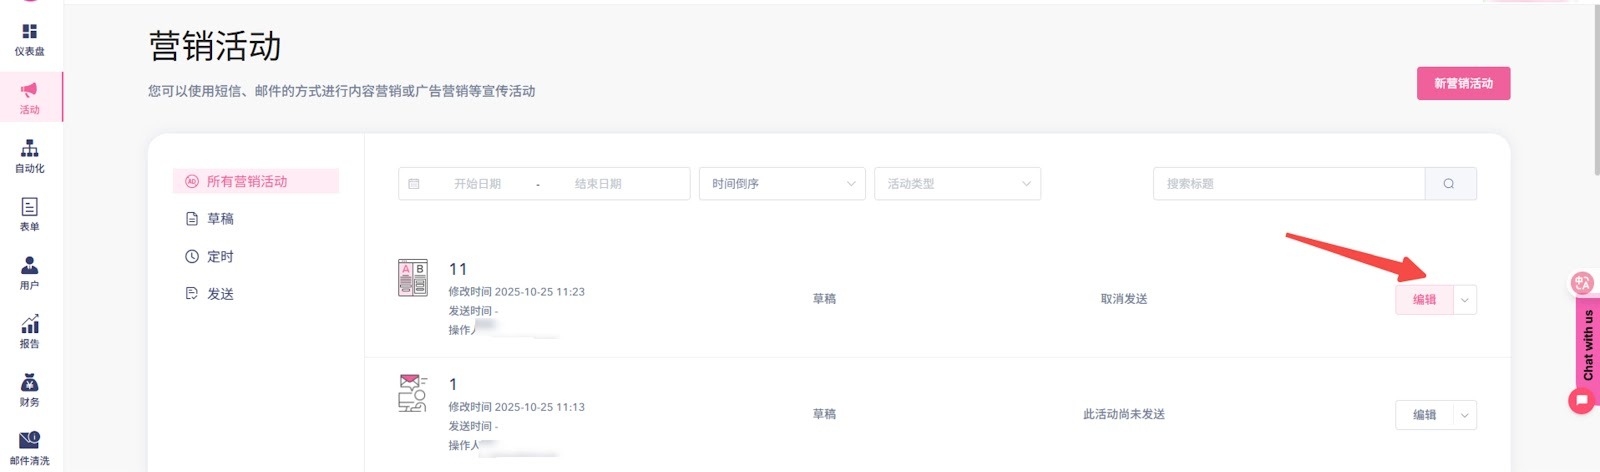Click the translate floating icon
This screenshot has width=1600, height=472.
(x=1582, y=283)
